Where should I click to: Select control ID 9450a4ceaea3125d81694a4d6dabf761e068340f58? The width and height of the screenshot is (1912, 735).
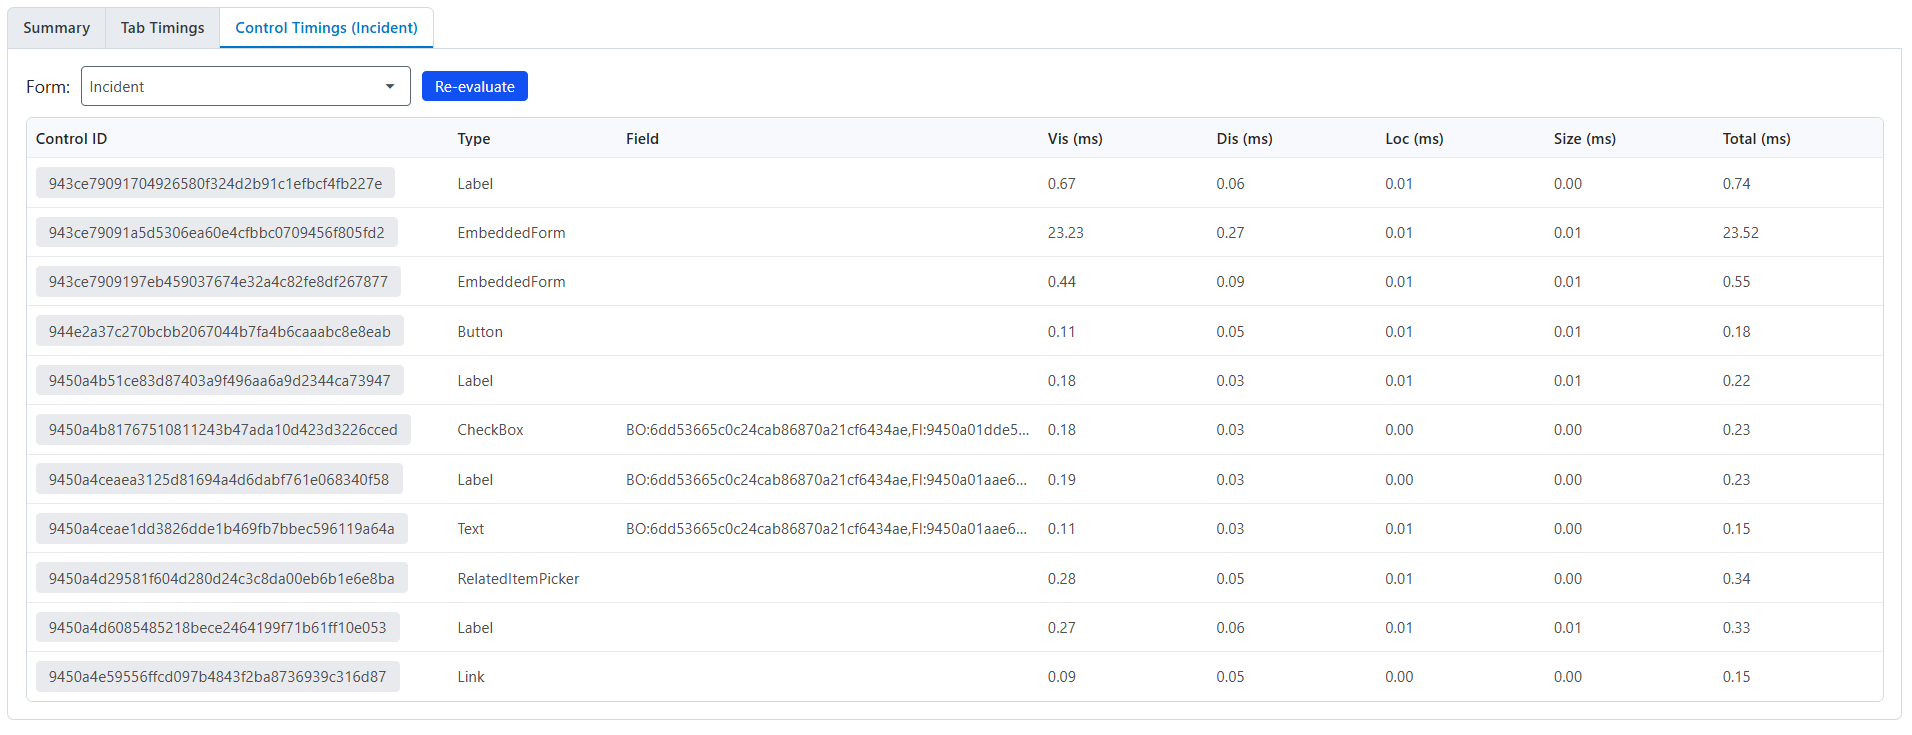coord(219,480)
